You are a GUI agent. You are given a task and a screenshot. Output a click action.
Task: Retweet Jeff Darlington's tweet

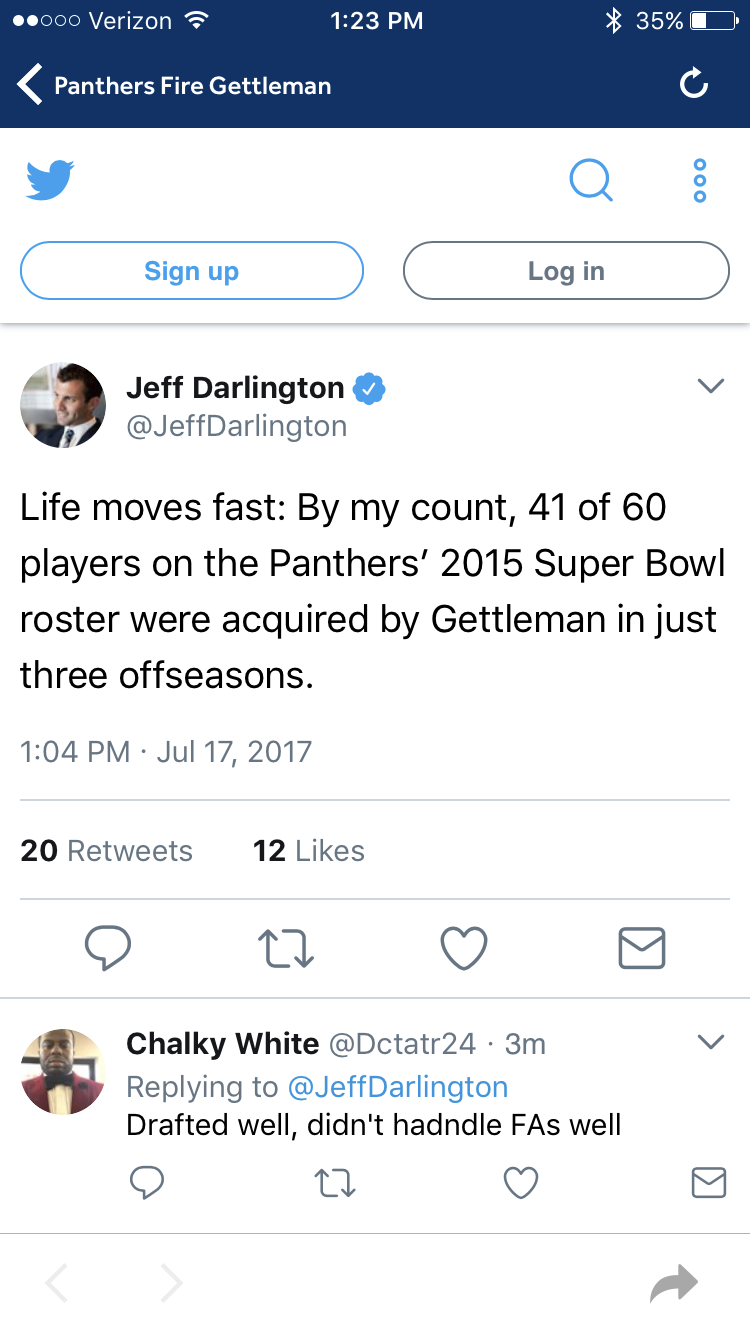pos(288,948)
